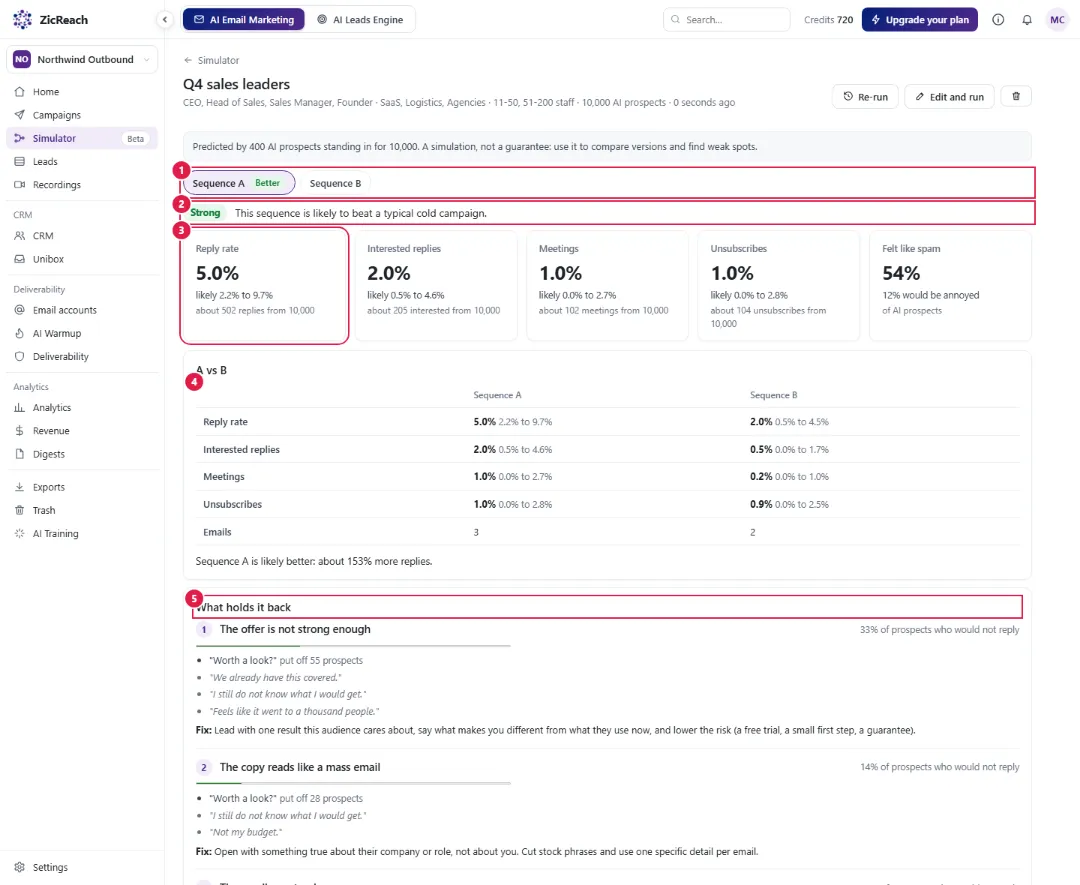Click the A vs B heading
The height and width of the screenshot is (885, 1080).
click(x=211, y=370)
